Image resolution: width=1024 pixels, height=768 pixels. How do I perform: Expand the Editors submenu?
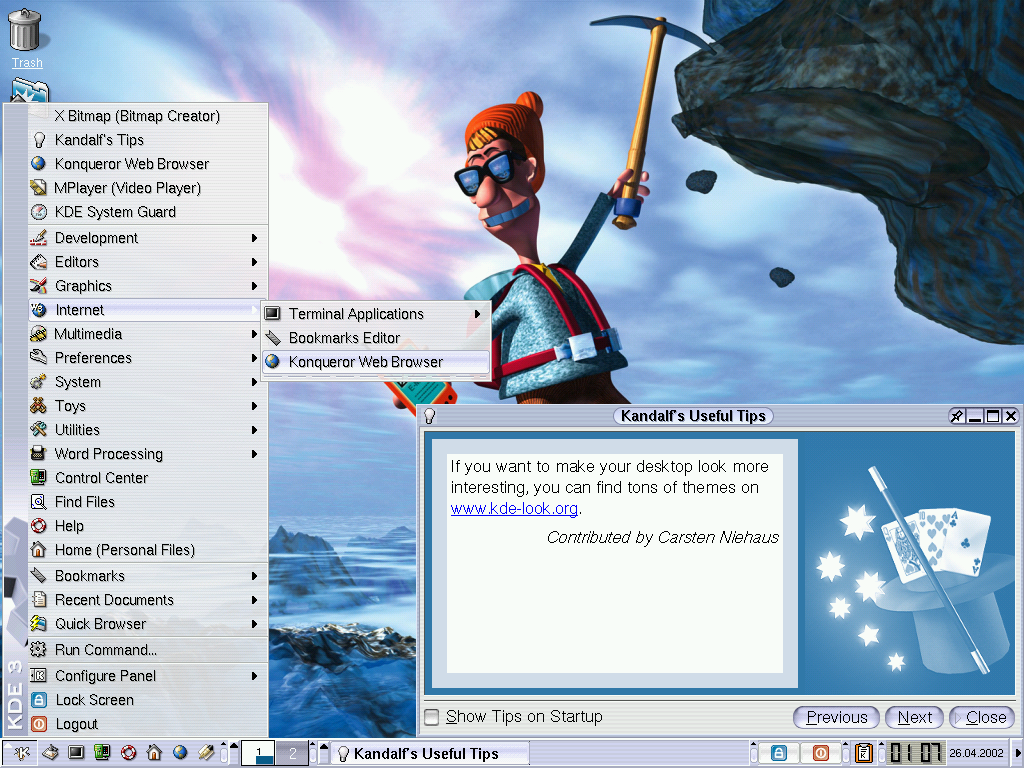click(148, 262)
